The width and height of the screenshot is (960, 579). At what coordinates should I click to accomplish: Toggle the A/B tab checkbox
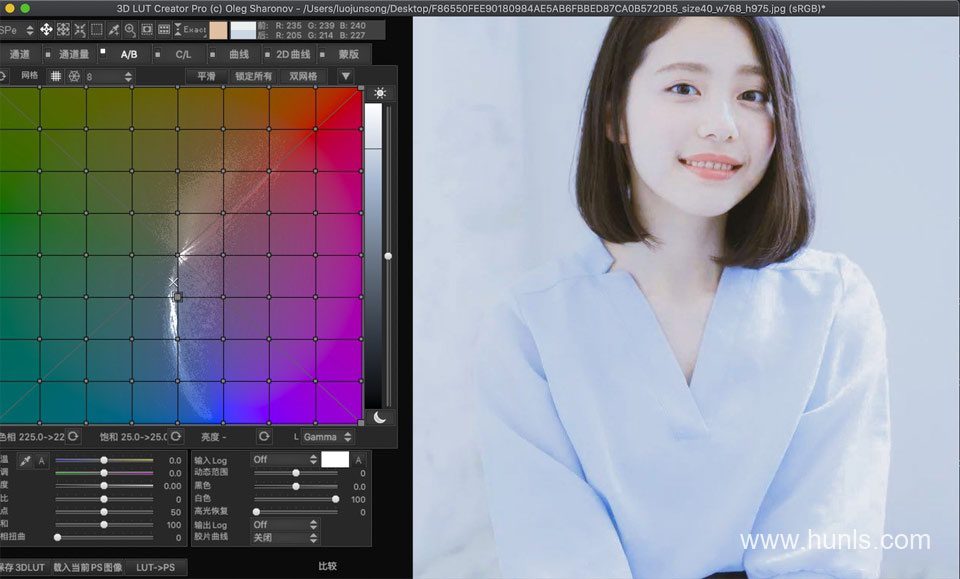click(103, 51)
